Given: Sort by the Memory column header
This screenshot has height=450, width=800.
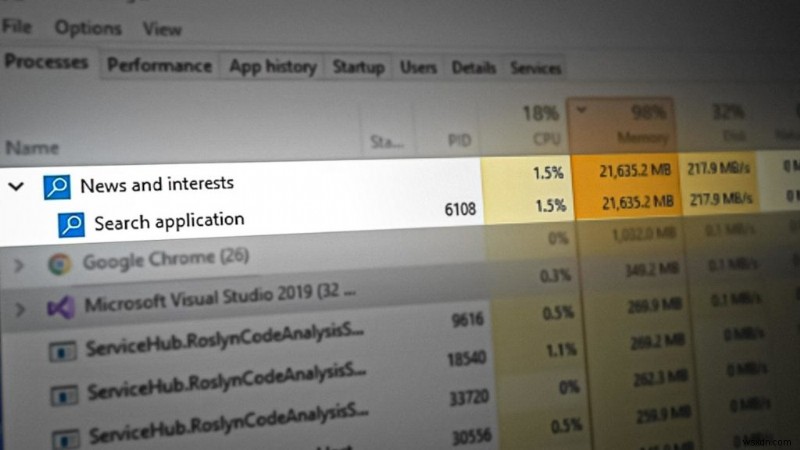Looking at the screenshot, I should (642, 137).
